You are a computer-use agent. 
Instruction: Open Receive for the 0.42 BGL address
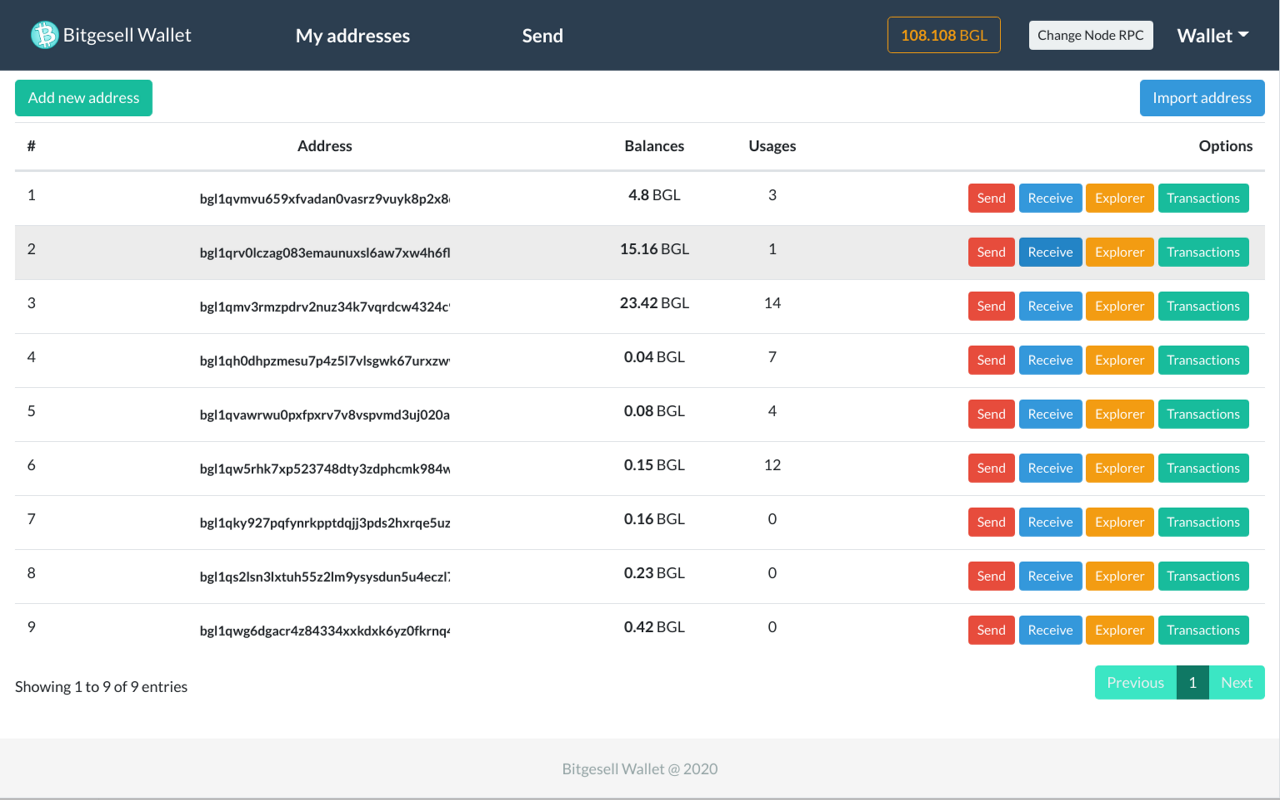click(x=1050, y=630)
